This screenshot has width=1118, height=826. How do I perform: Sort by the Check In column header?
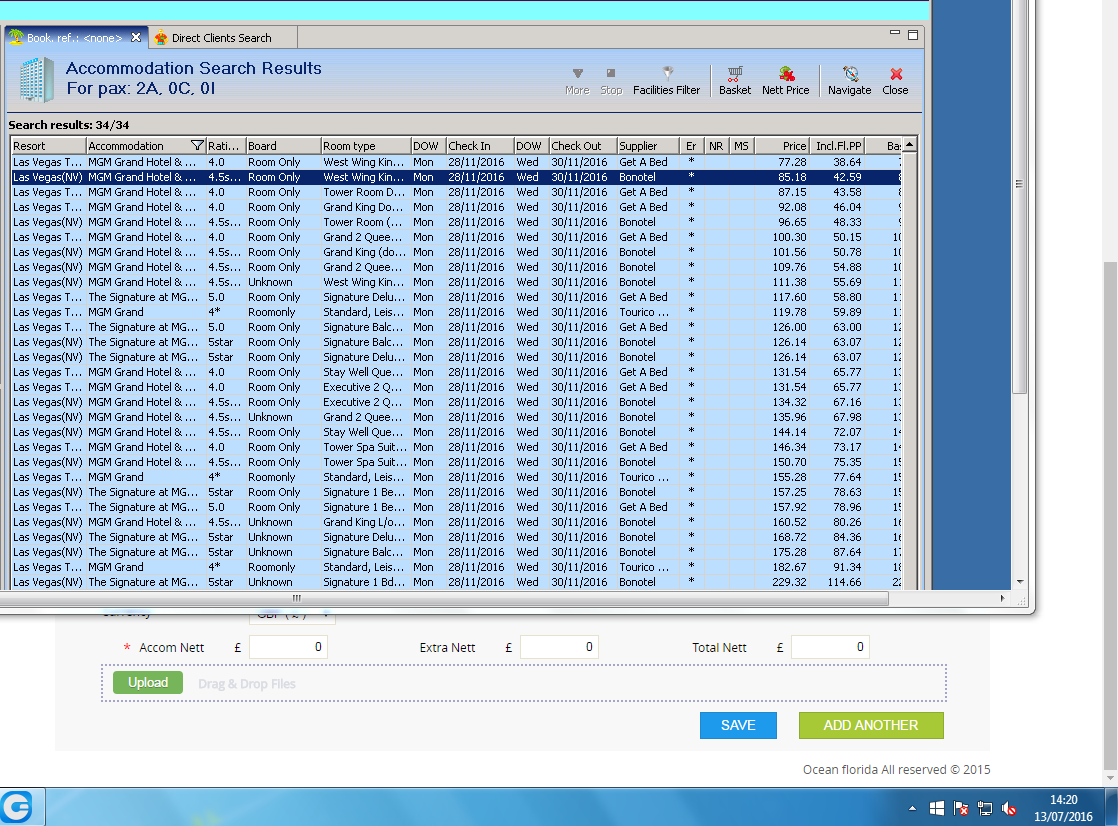[x=479, y=146]
